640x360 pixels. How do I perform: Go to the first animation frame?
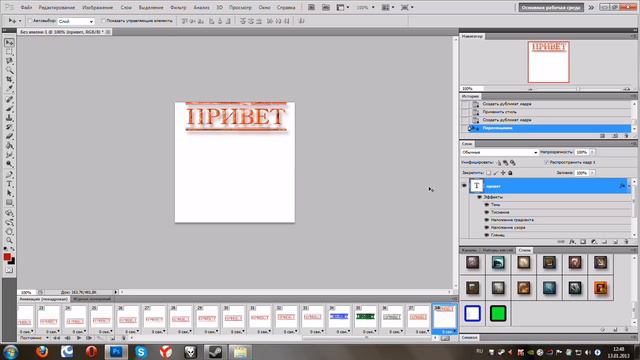[57, 338]
